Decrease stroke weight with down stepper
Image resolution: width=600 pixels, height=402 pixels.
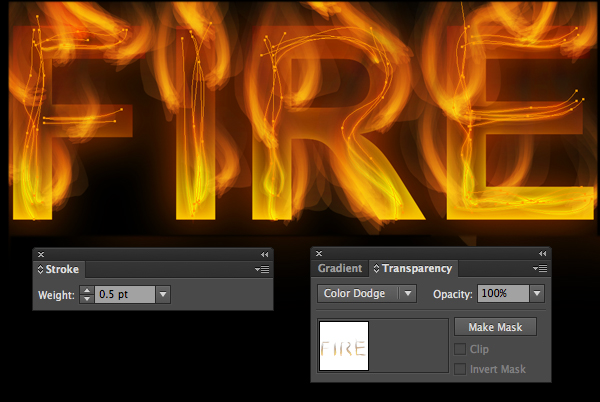coord(87,299)
